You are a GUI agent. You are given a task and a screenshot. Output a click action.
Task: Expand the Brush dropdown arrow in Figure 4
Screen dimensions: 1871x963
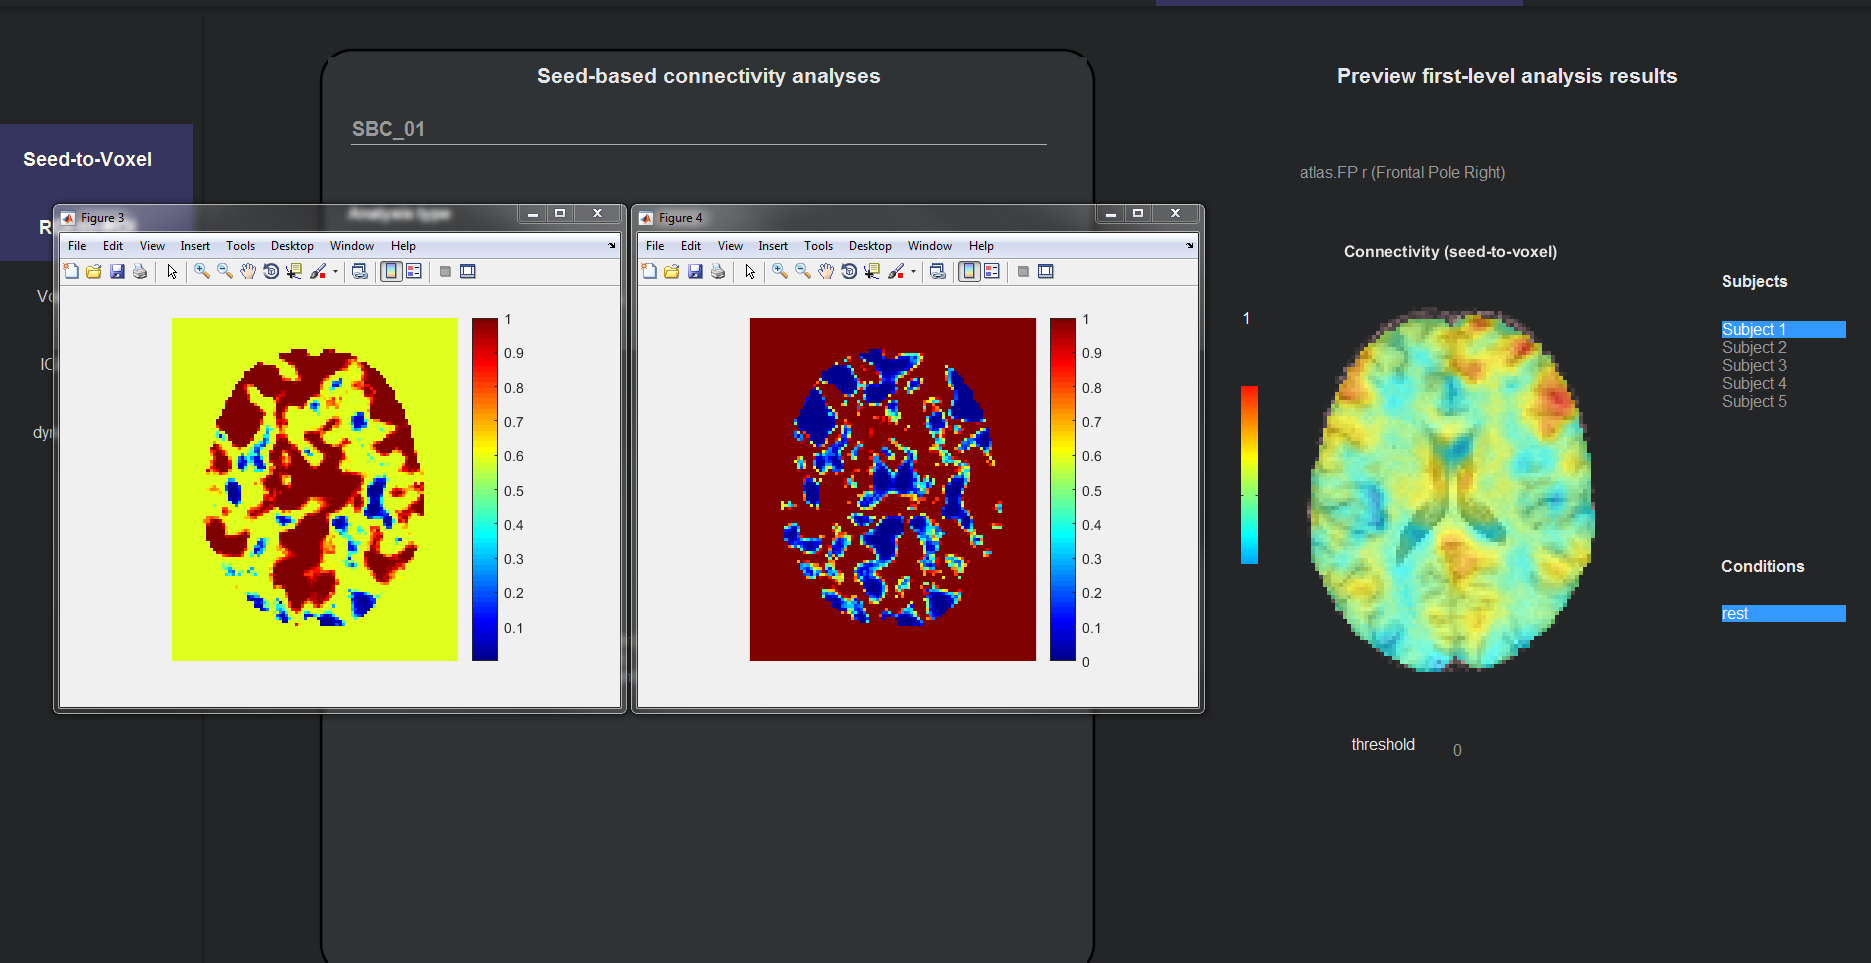pyautogui.click(x=913, y=271)
